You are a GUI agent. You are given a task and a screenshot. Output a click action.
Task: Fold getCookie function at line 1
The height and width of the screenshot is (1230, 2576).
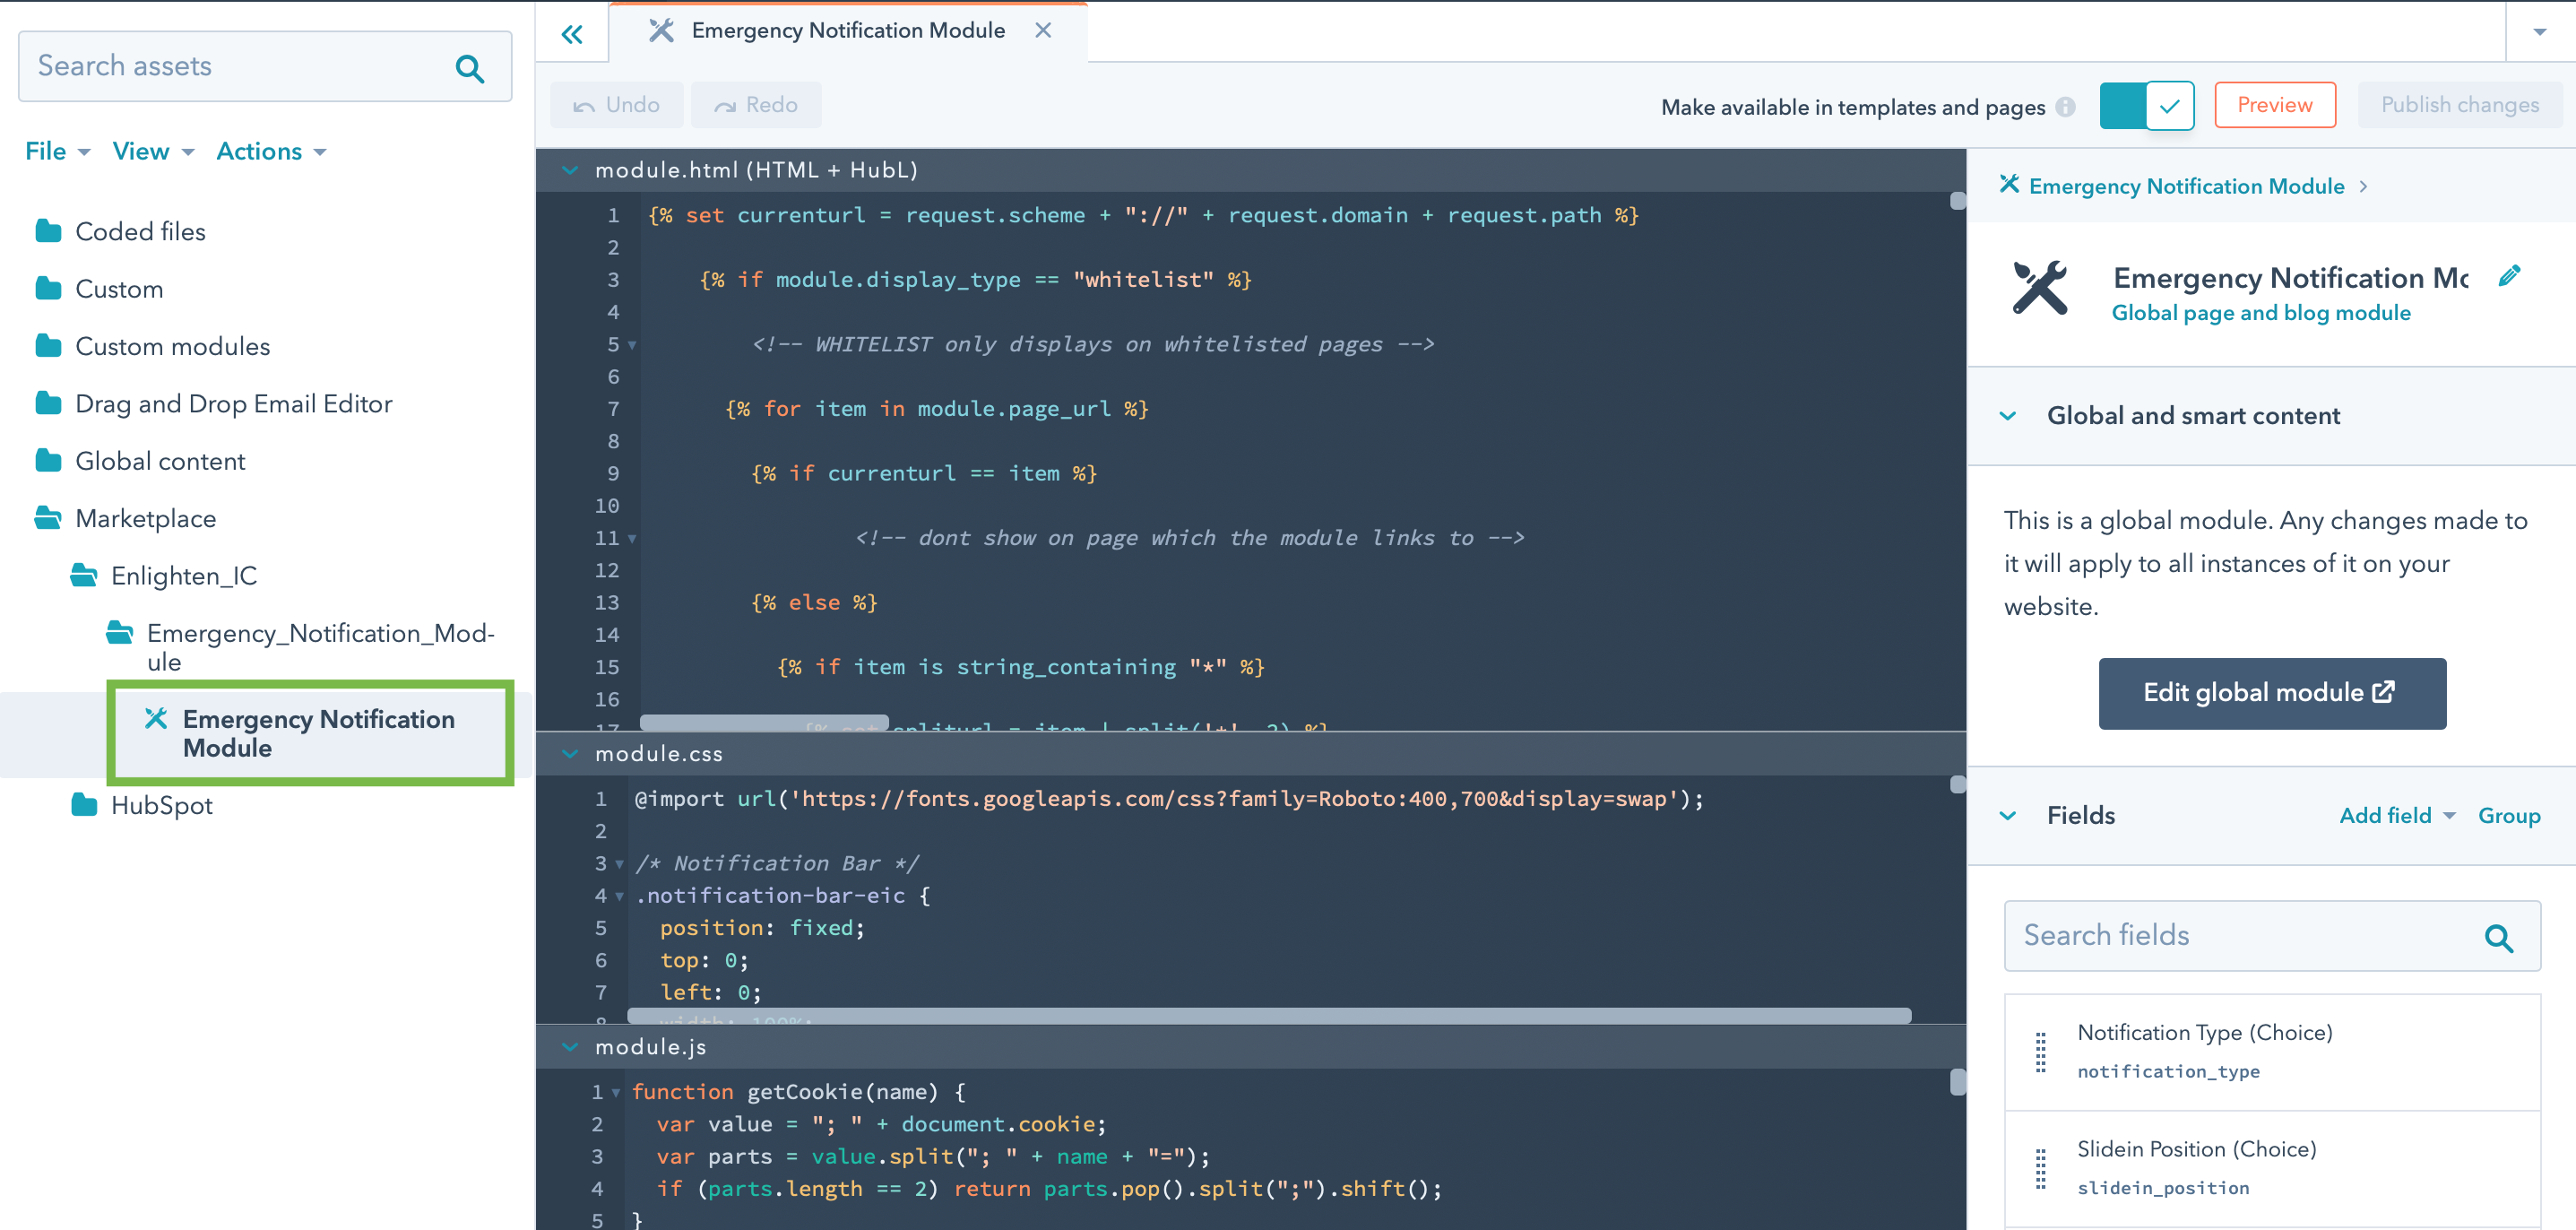tap(616, 1092)
